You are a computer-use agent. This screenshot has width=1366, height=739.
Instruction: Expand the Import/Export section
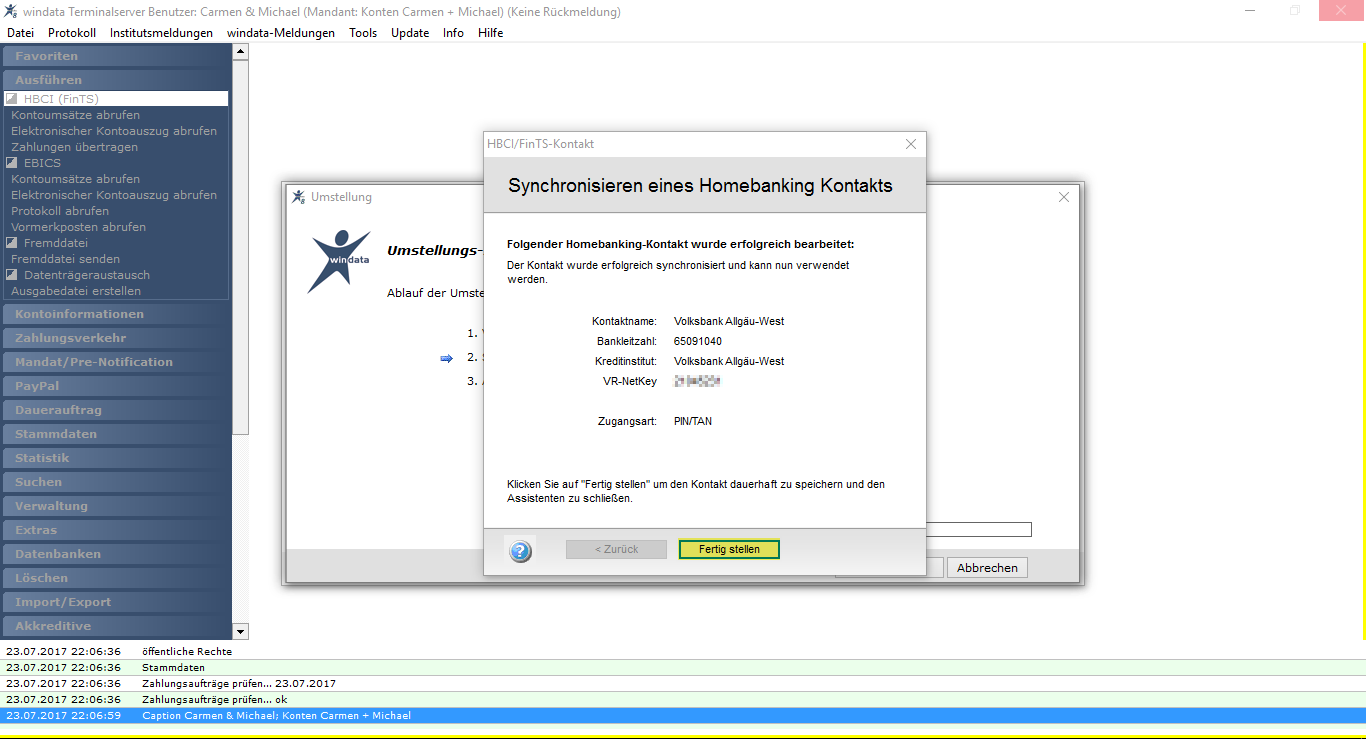pyautogui.click(x=116, y=602)
